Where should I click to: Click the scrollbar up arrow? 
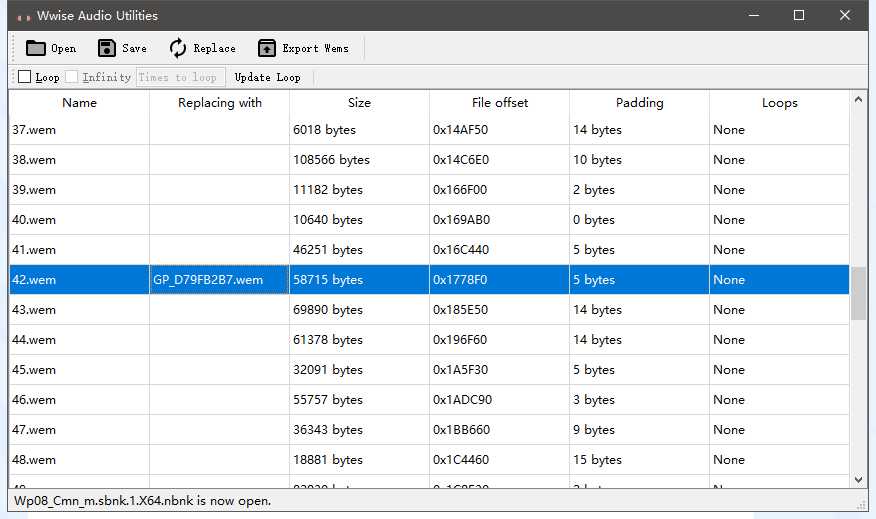858,99
